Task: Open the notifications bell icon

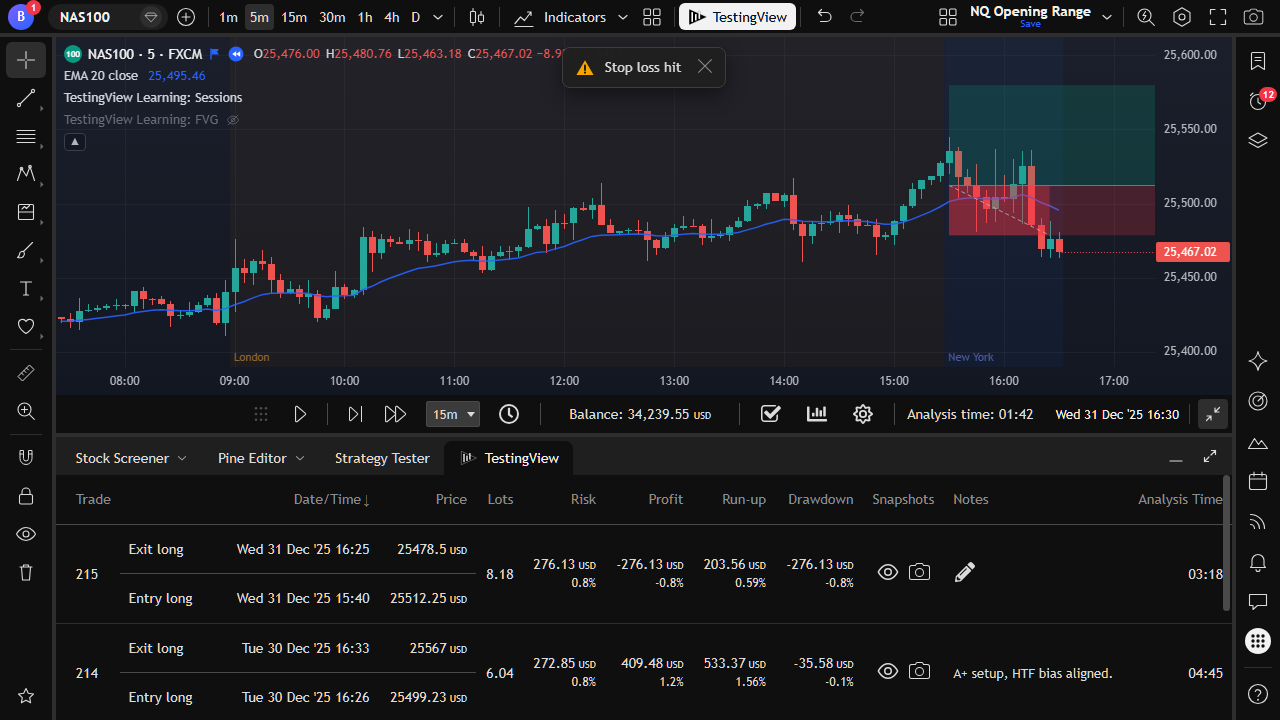Action: 1258,562
